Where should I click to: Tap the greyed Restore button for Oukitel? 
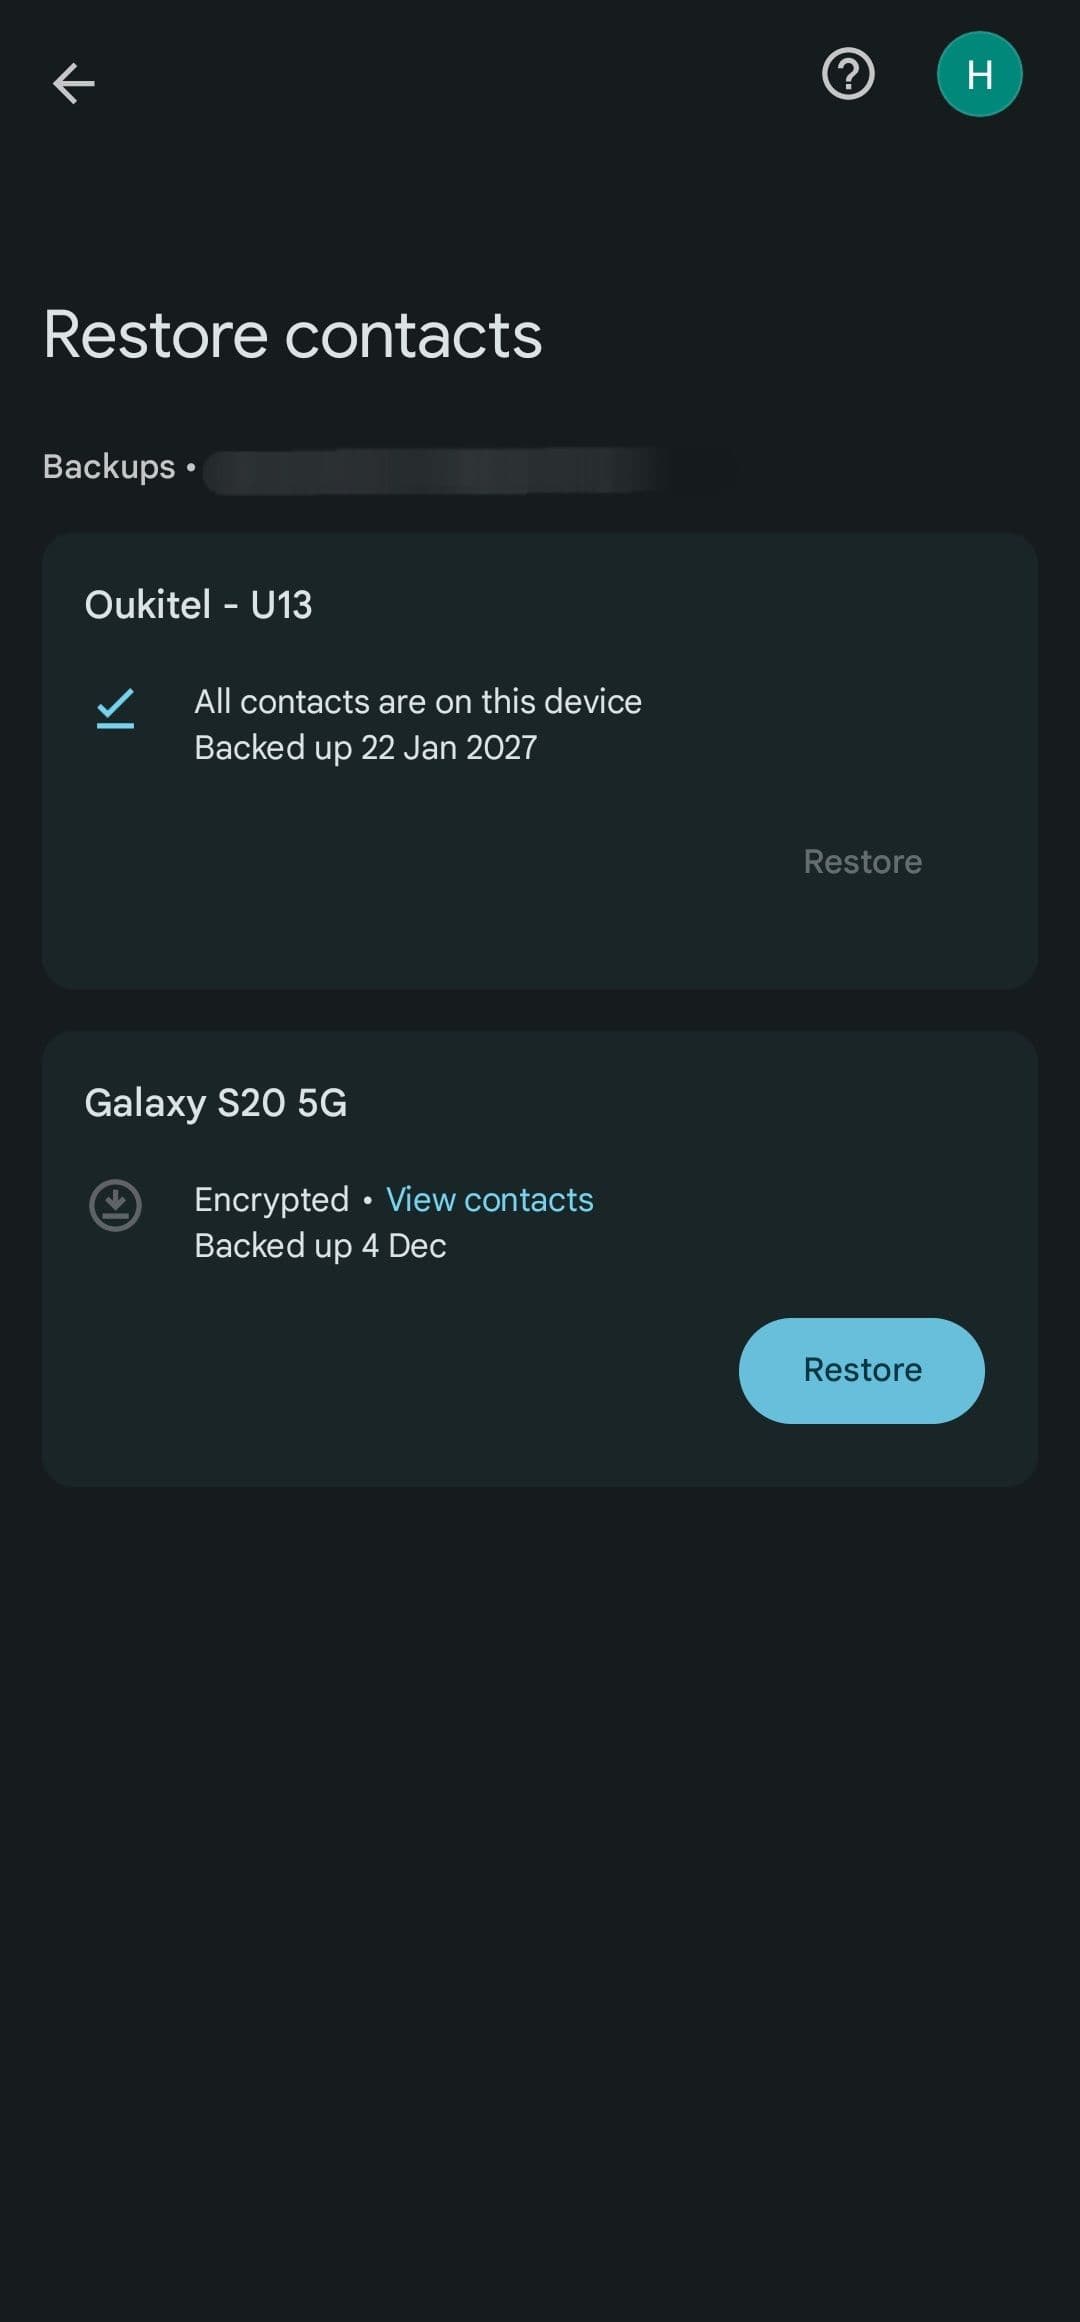pos(862,862)
